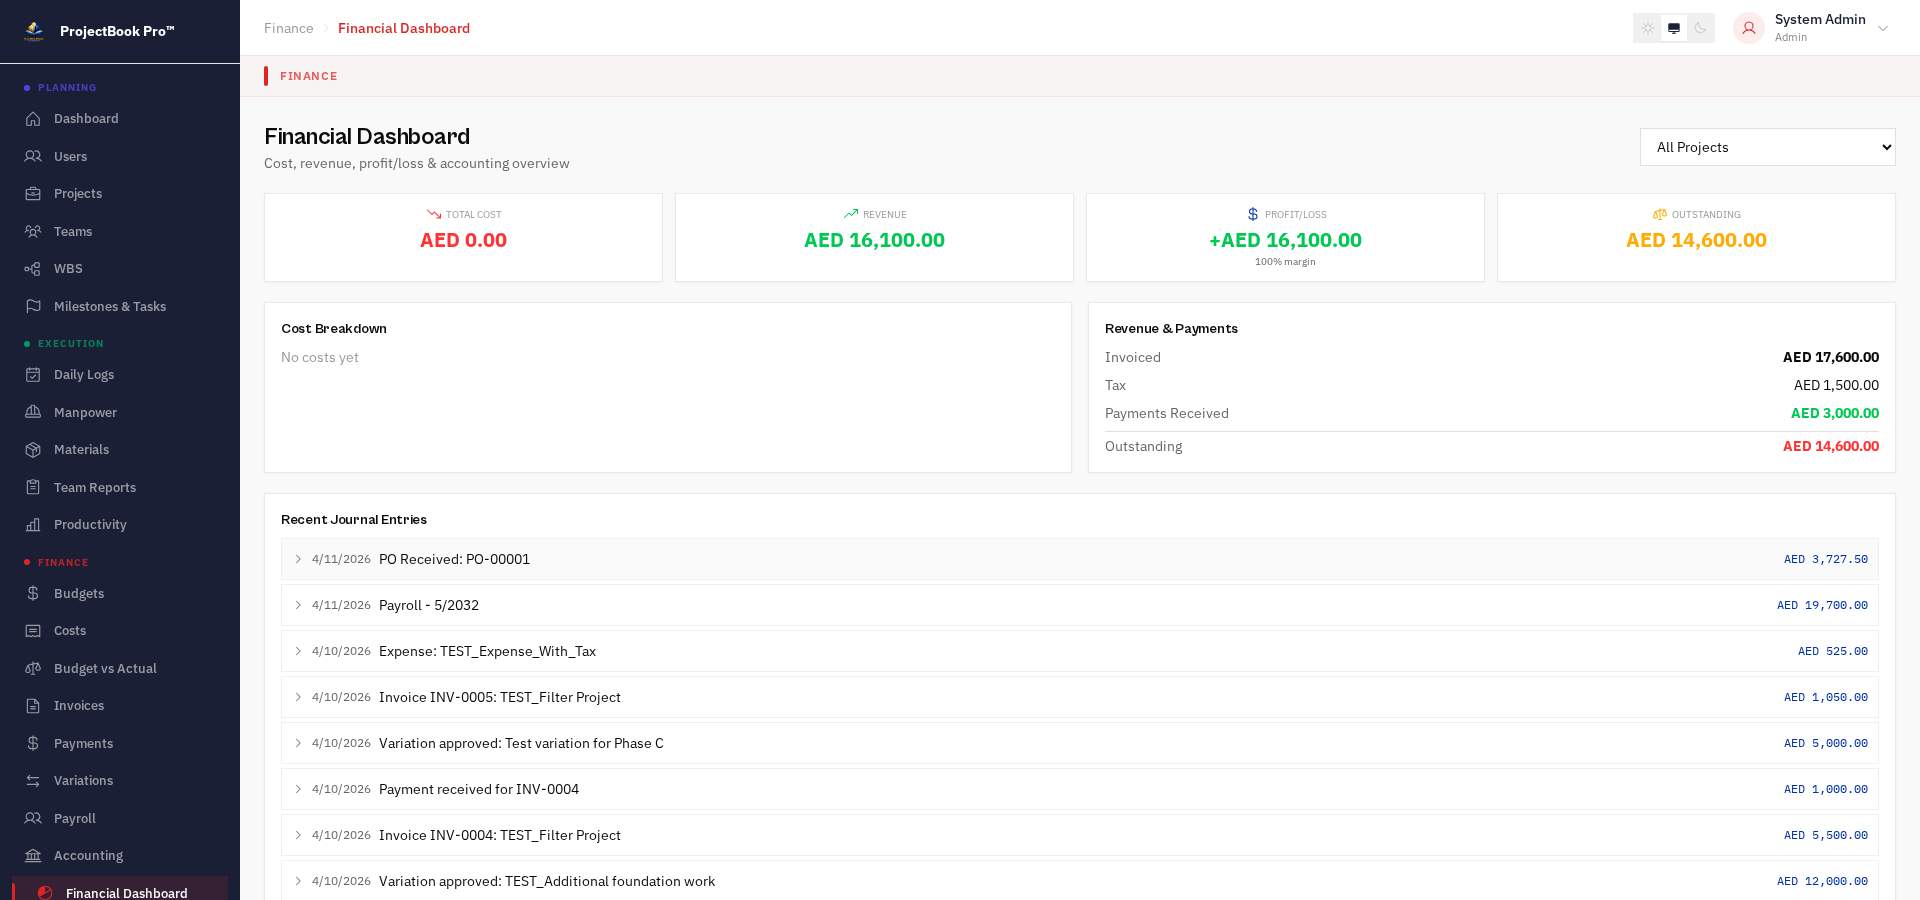The height and width of the screenshot is (900, 1920).
Task: Click the ProjectBook Pro logo
Action: 34,31
